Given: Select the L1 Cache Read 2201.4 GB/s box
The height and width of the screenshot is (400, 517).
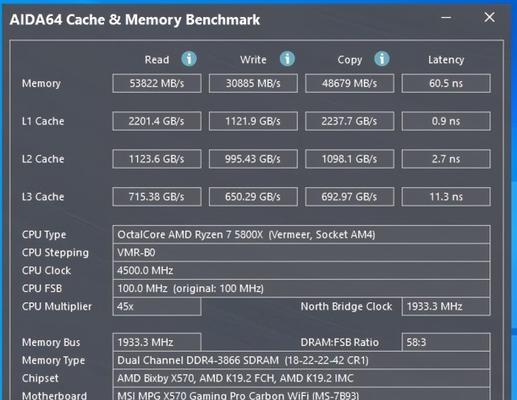Looking at the screenshot, I should (x=157, y=121).
